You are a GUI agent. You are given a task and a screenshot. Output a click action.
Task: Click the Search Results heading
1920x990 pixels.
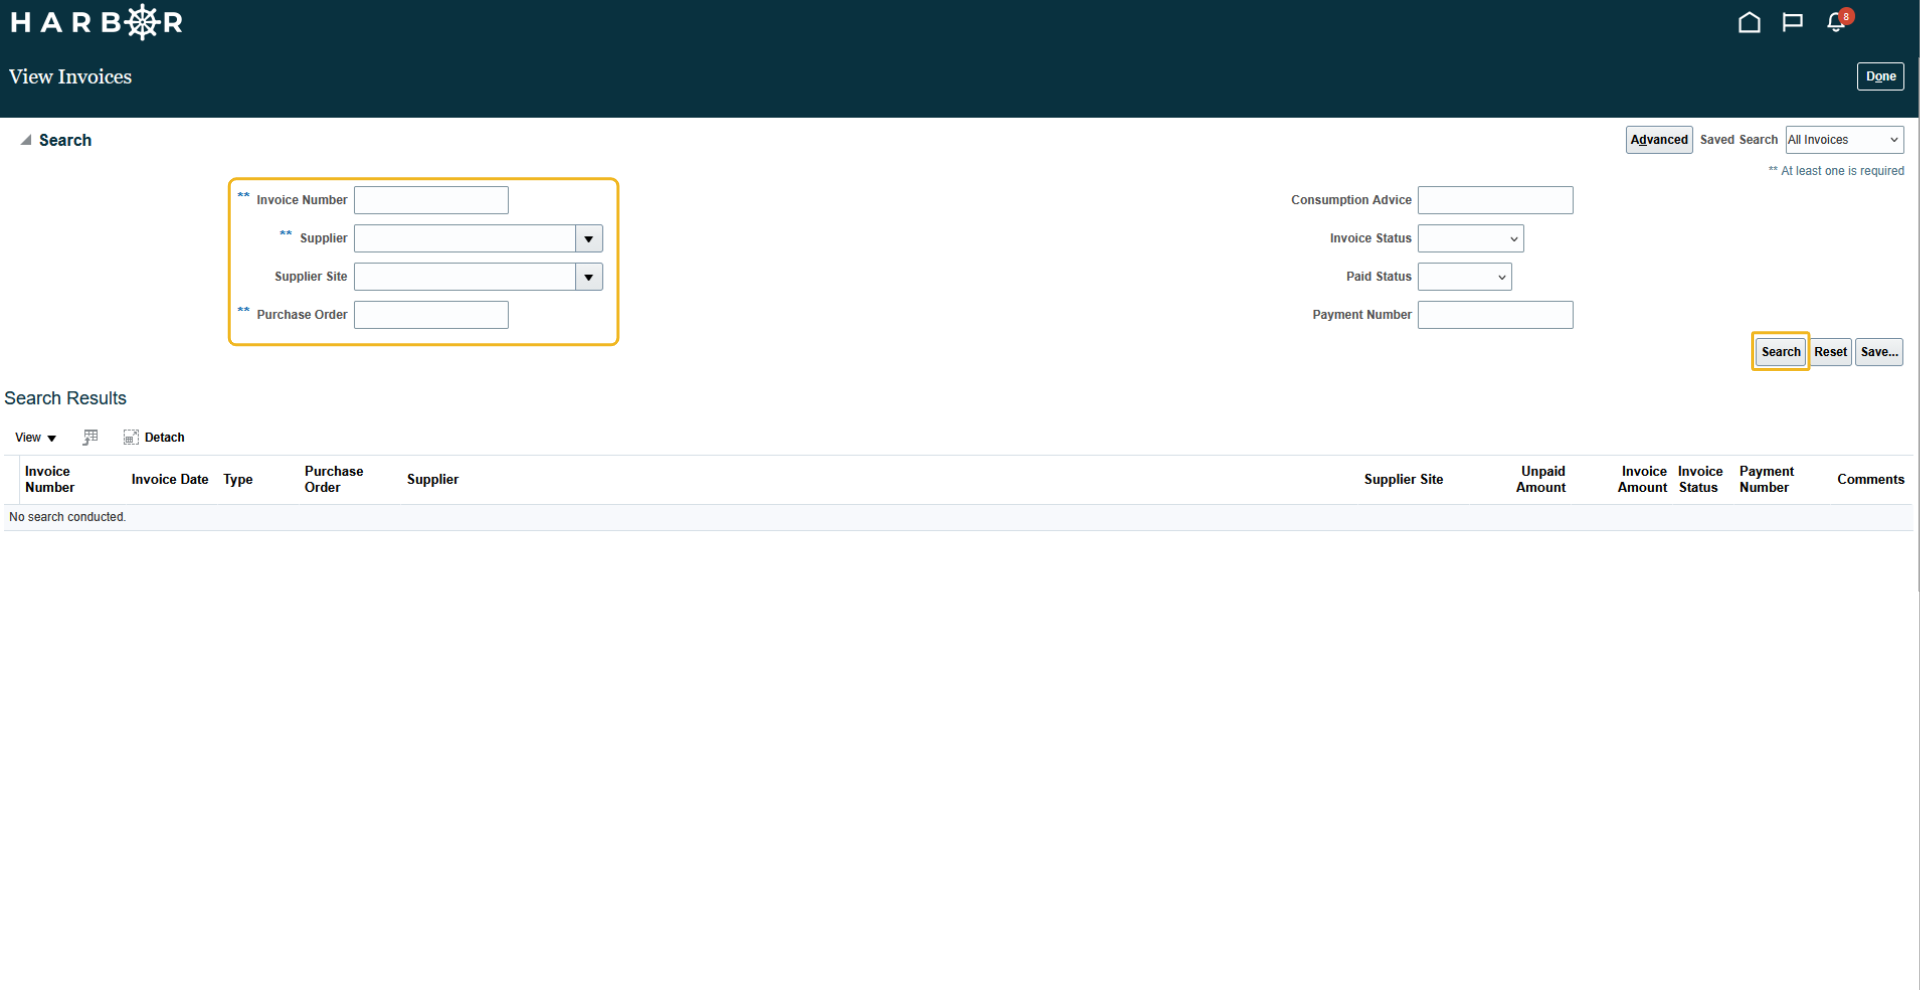pyautogui.click(x=65, y=398)
